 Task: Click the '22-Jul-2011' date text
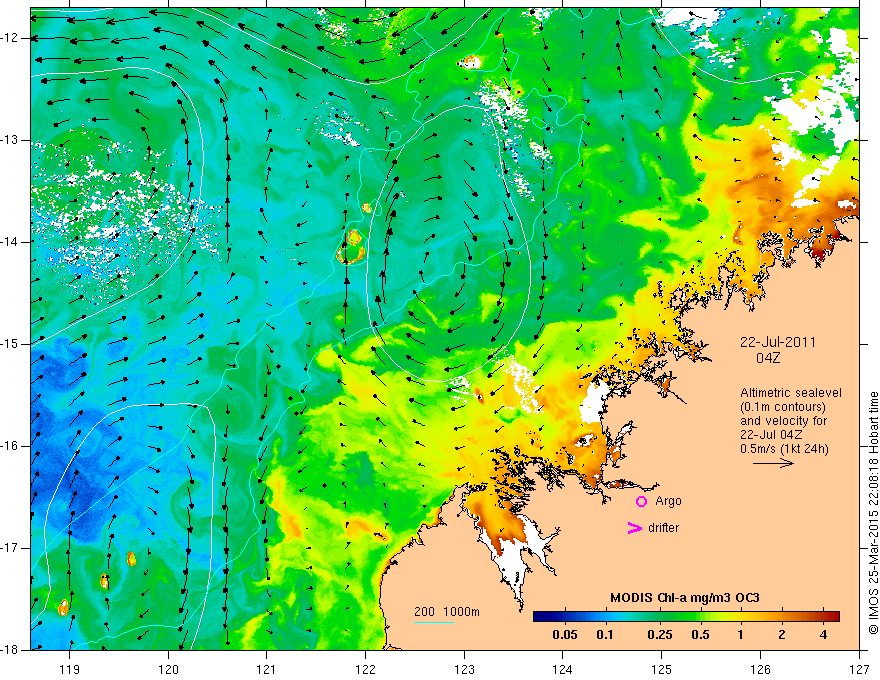click(777, 342)
